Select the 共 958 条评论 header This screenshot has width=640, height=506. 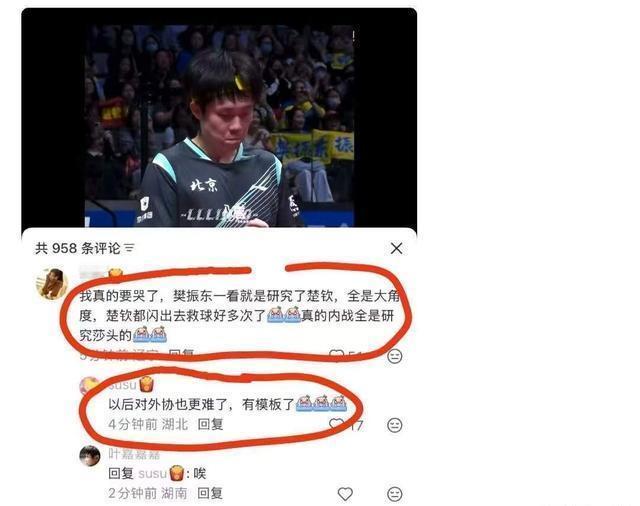[78, 248]
